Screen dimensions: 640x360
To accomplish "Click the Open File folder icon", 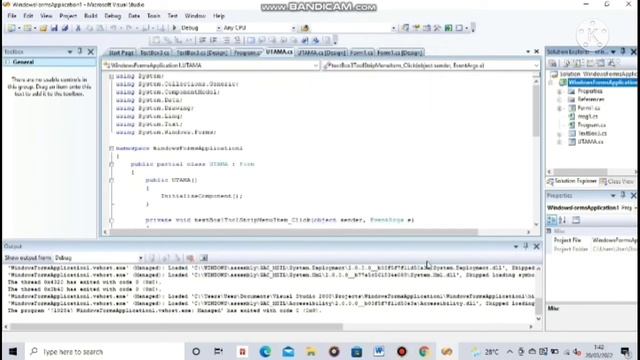I will [x=43, y=28].
